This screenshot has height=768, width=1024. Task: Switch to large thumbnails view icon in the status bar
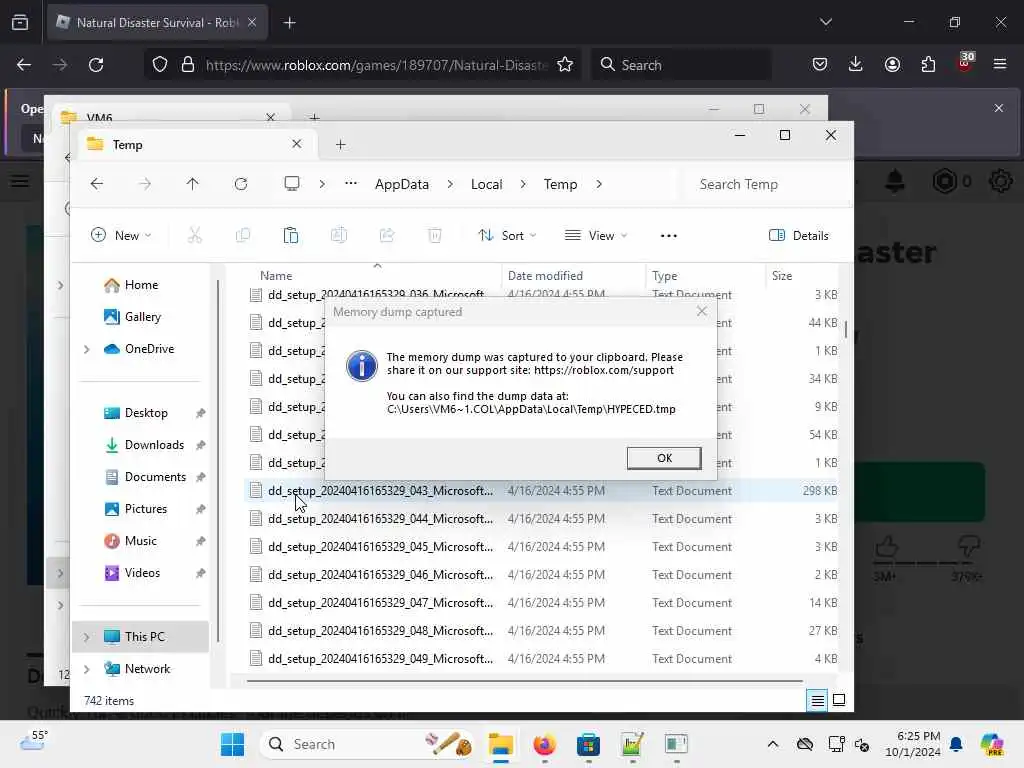click(x=839, y=700)
